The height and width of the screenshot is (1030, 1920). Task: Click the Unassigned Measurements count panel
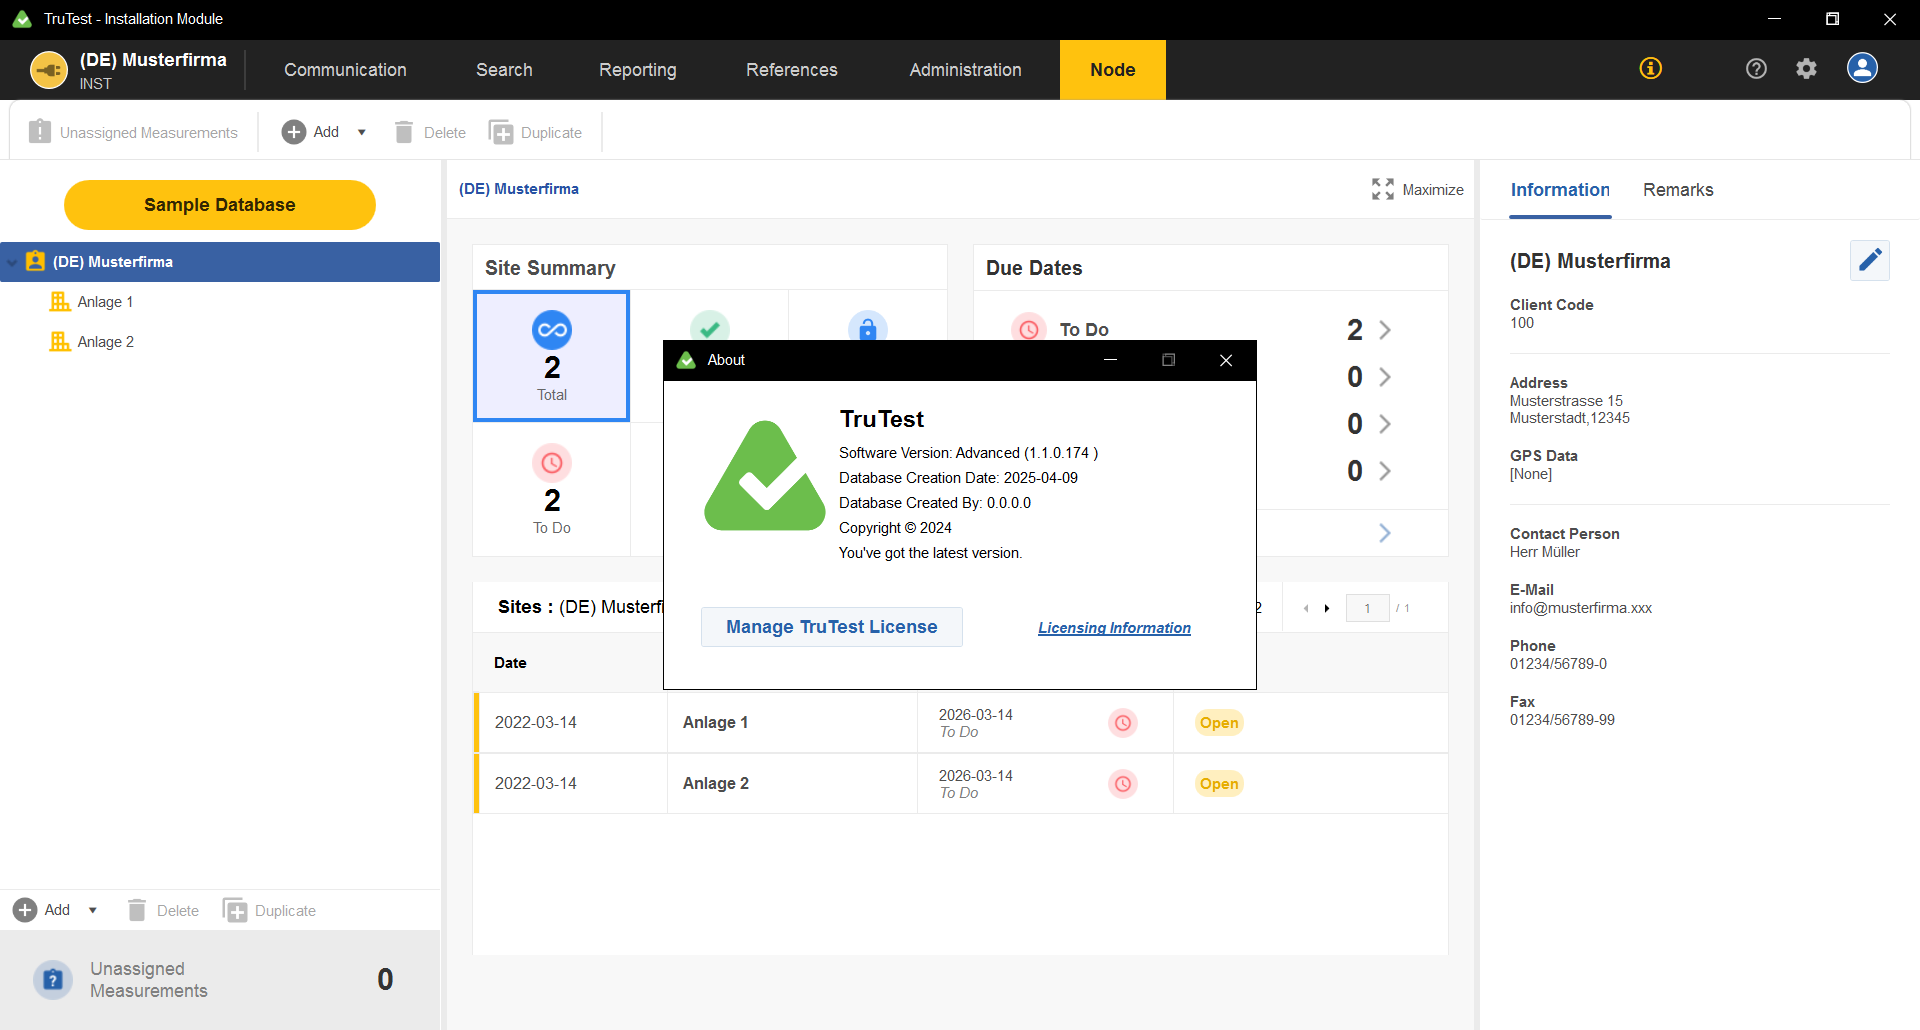(220, 980)
